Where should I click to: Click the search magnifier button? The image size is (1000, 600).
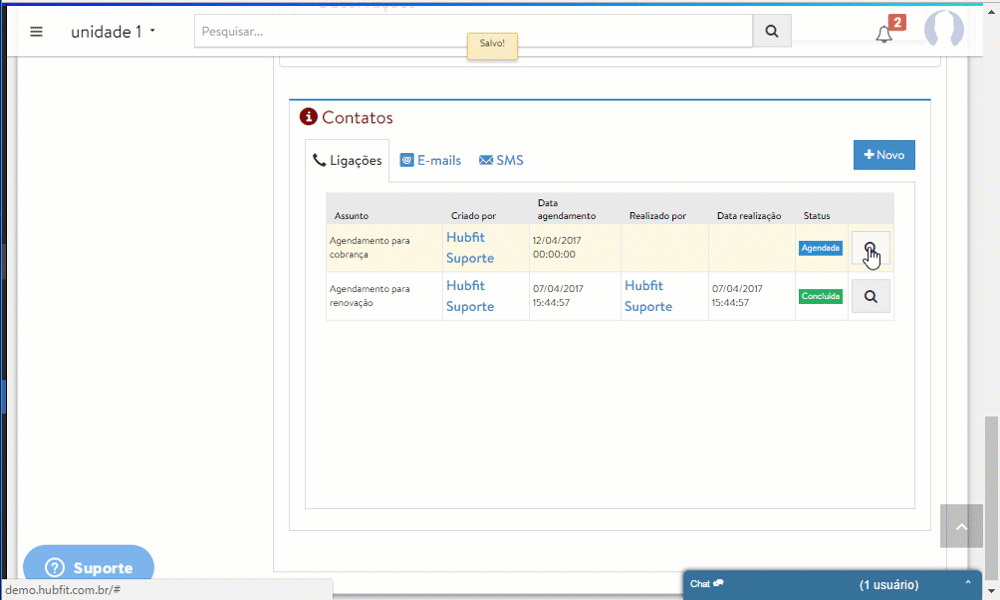point(771,31)
